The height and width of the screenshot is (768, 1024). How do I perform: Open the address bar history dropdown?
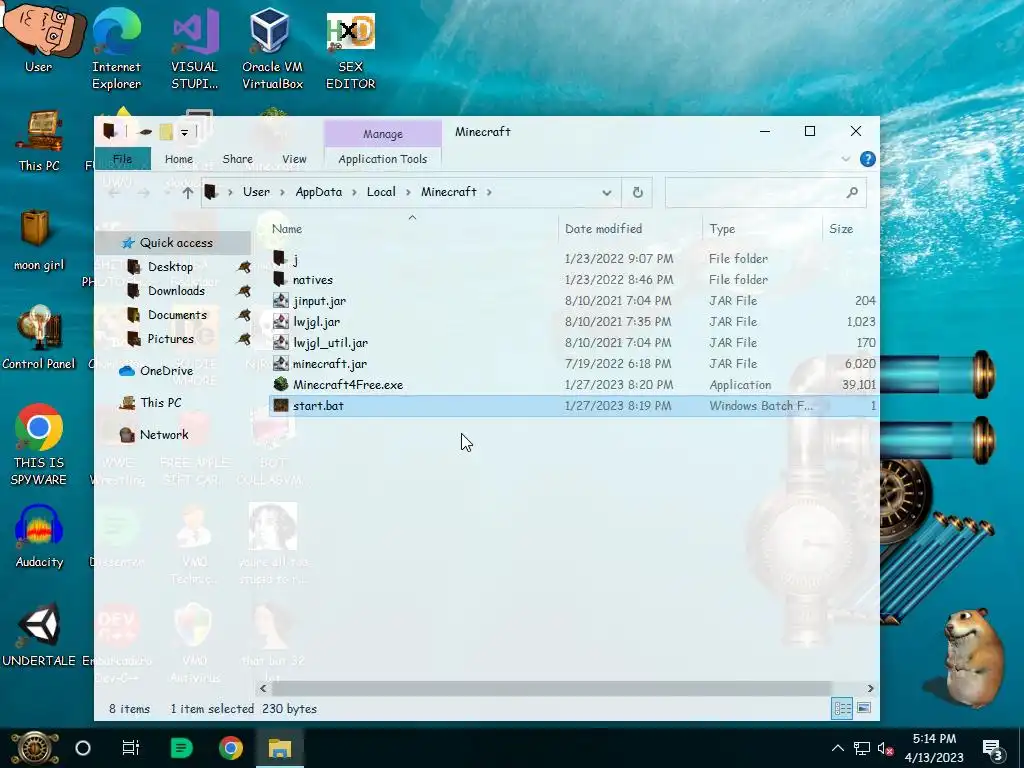pos(607,193)
